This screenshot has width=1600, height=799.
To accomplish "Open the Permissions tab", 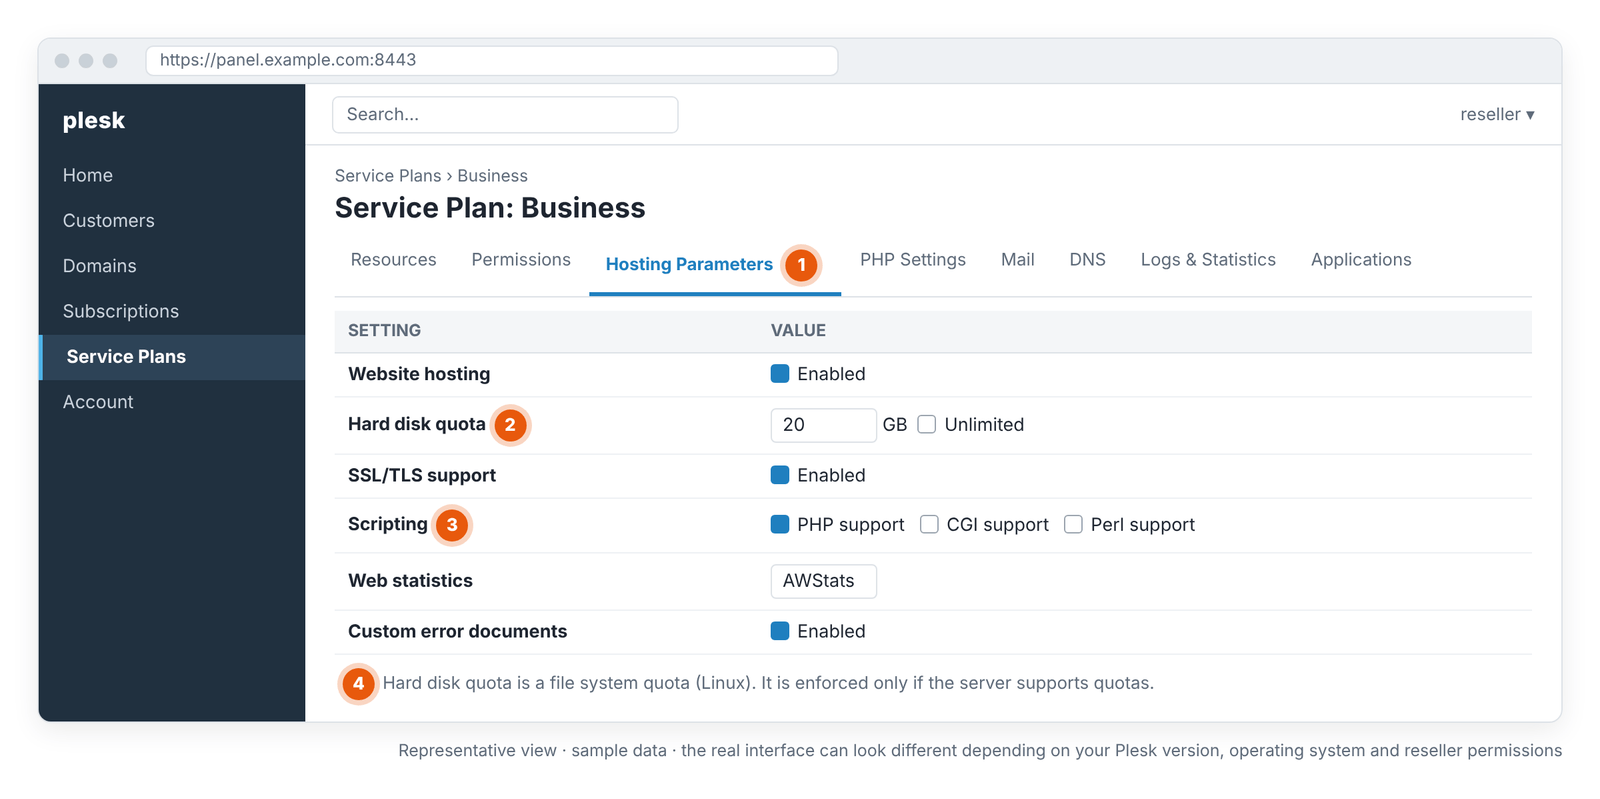I will [x=521, y=260].
